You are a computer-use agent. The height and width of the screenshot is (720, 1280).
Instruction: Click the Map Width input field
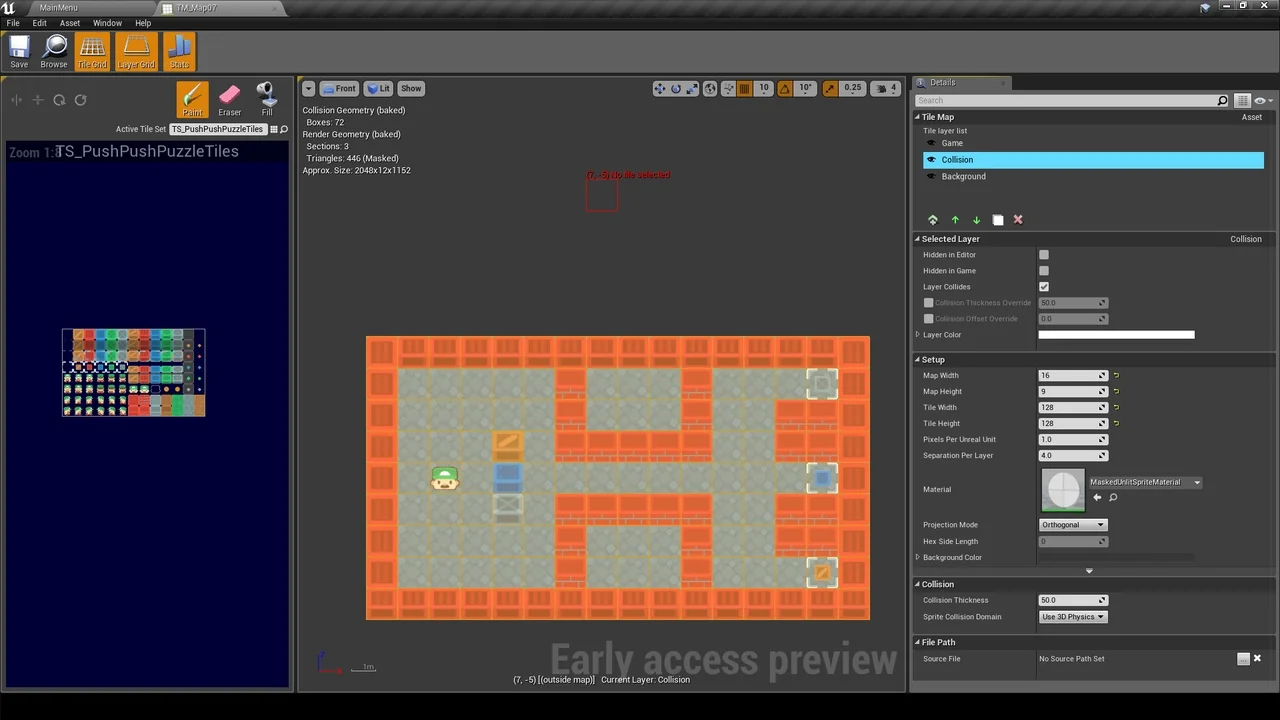click(1070, 376)
